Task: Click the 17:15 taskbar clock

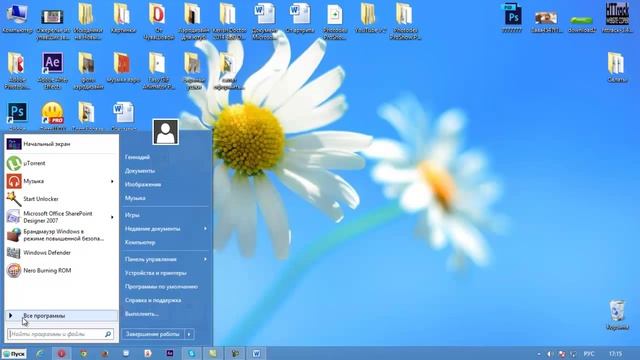Action: tap(616, 354)
